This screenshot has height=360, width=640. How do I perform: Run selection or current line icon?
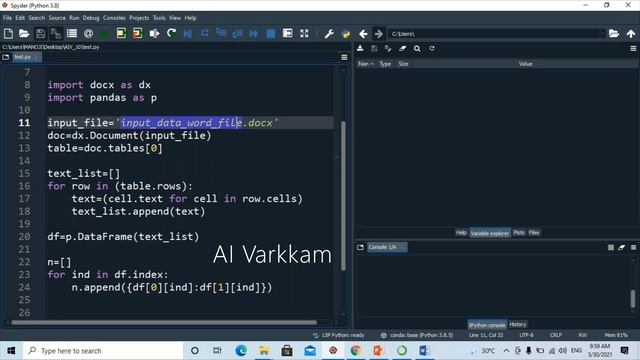tap(154, 33)
